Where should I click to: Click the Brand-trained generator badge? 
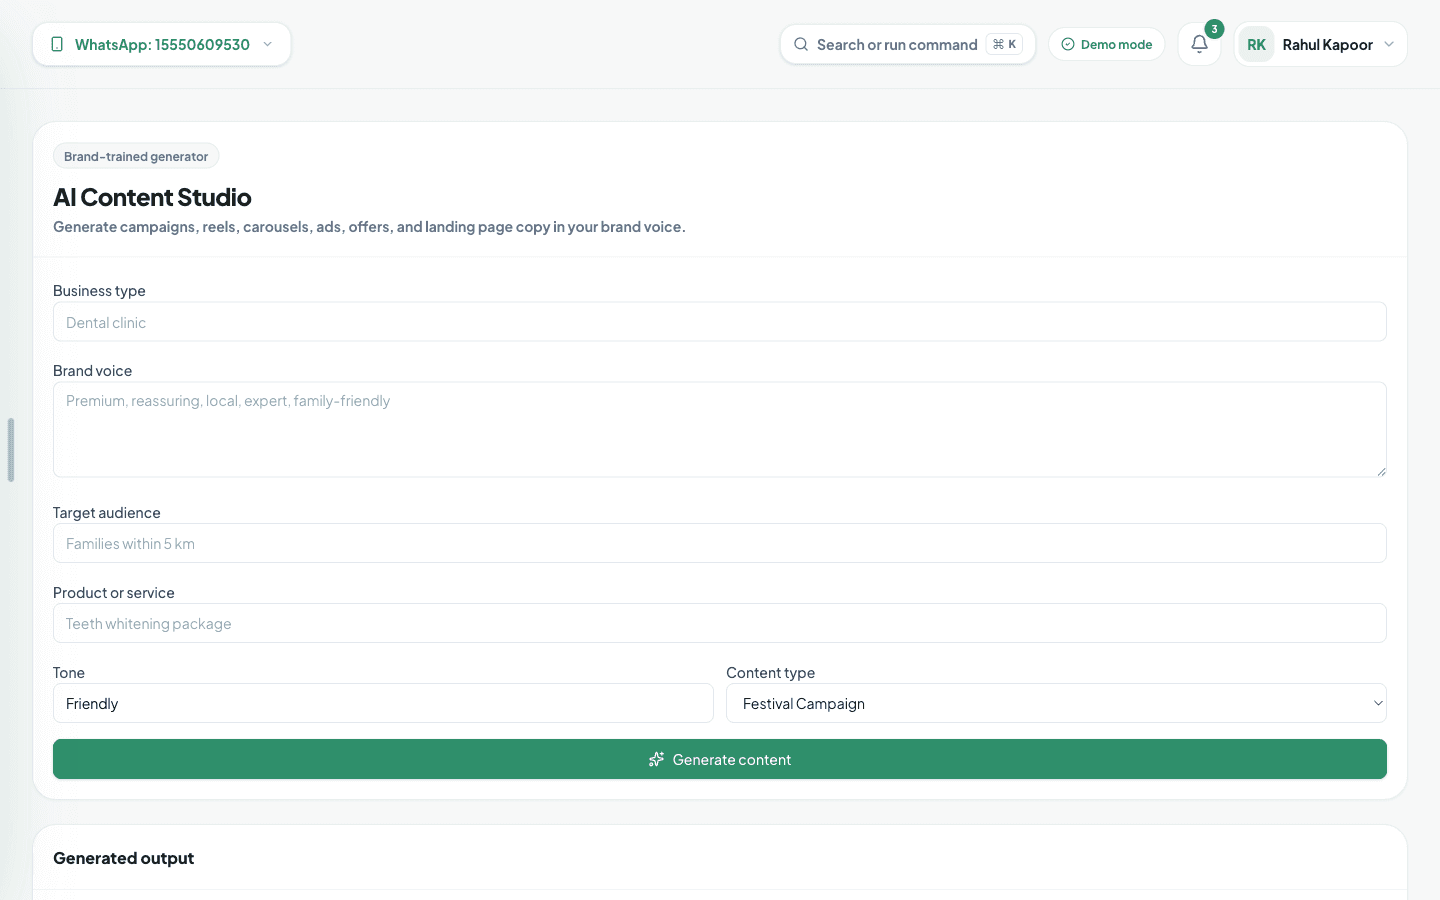point(136,156)
